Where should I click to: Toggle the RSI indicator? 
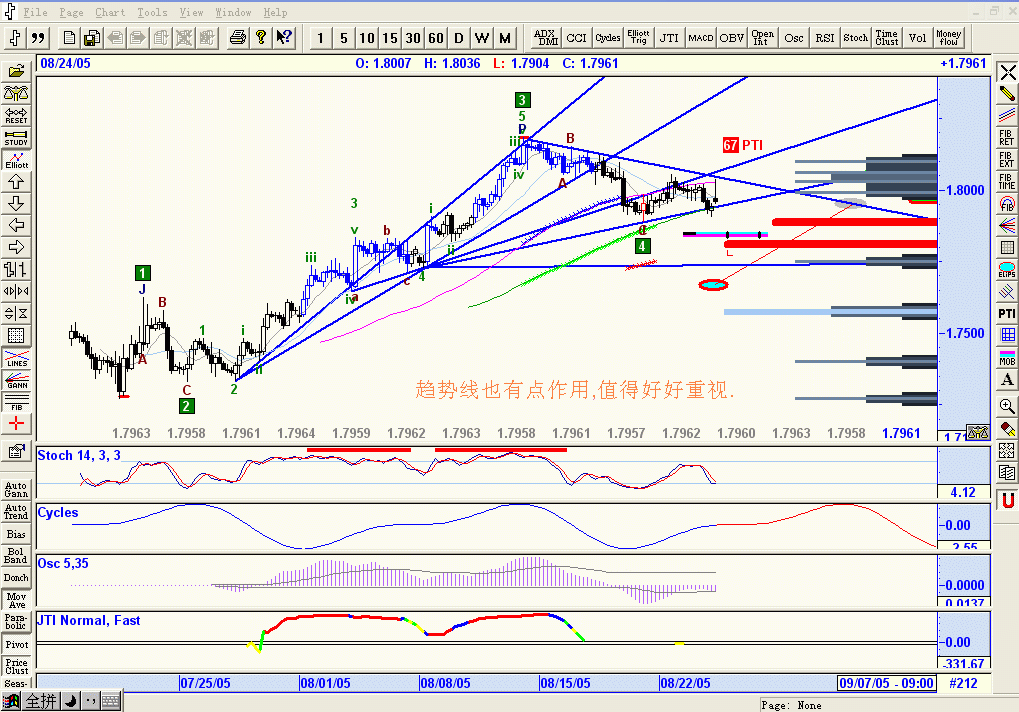825,38
